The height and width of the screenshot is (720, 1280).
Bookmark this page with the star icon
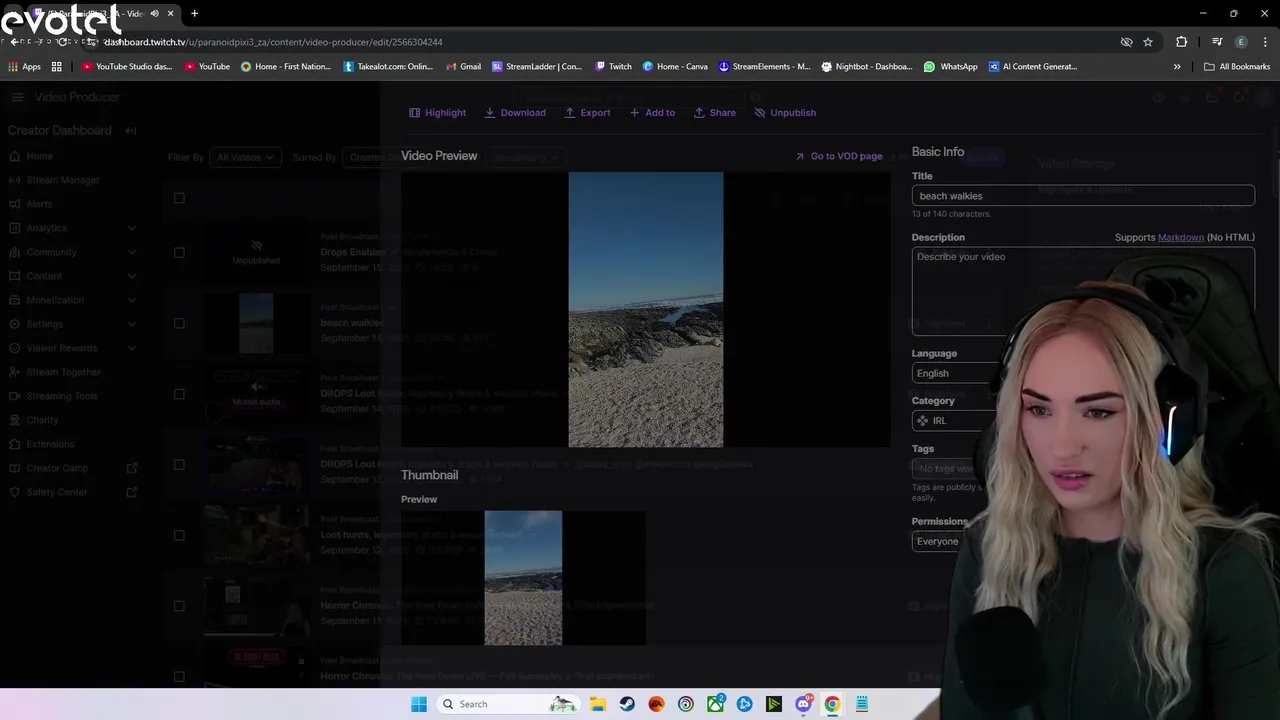click(1148, 42)
